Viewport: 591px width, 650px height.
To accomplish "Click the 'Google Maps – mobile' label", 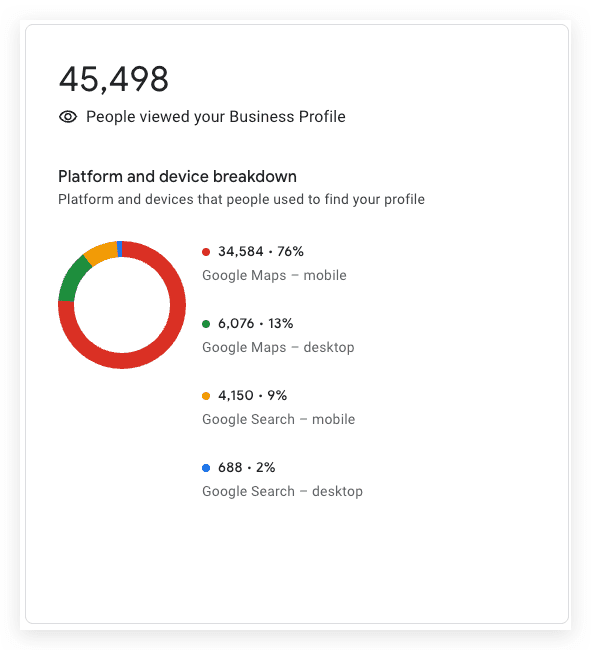I will (274, 275).
